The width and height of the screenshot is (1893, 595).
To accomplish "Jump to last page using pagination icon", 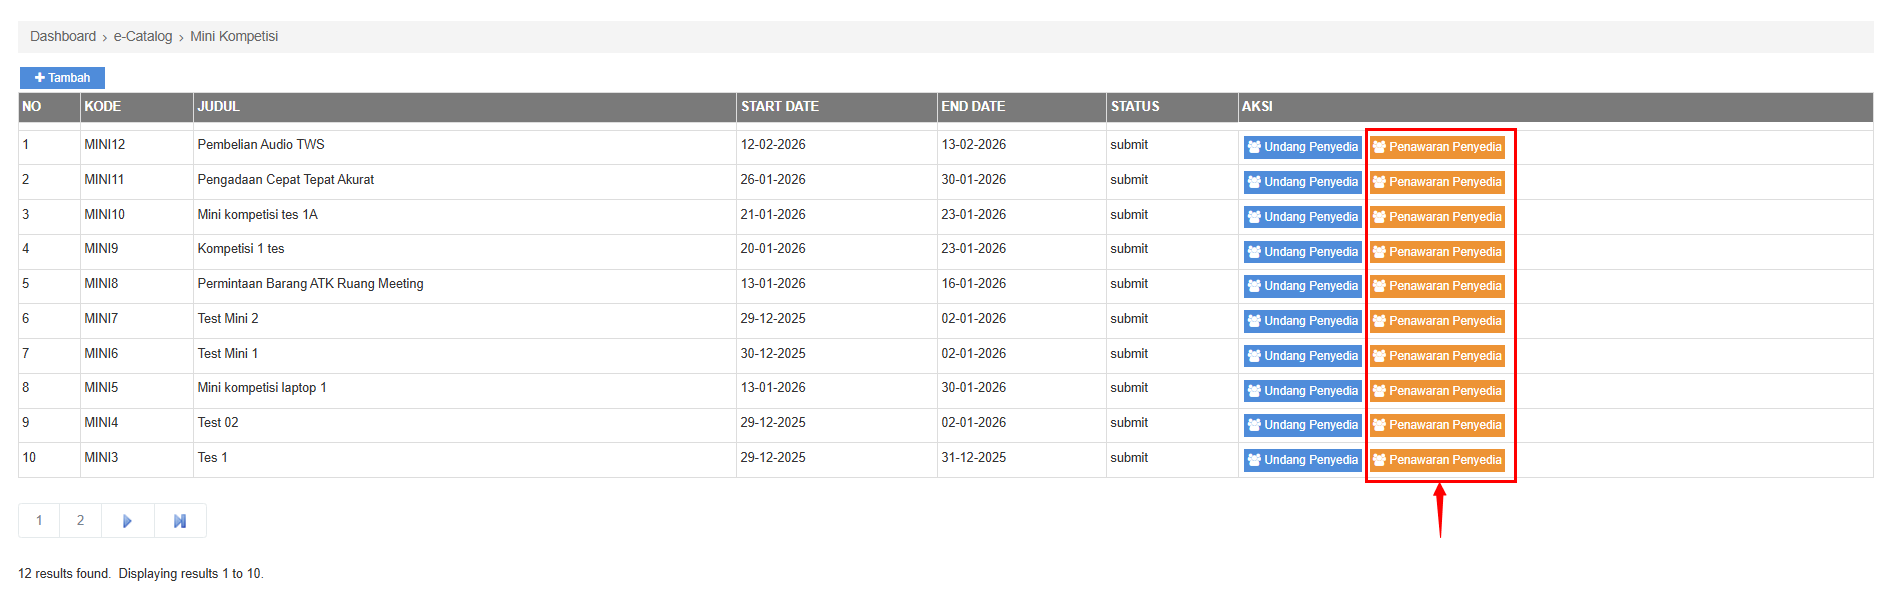I will [x=180, y=521].
